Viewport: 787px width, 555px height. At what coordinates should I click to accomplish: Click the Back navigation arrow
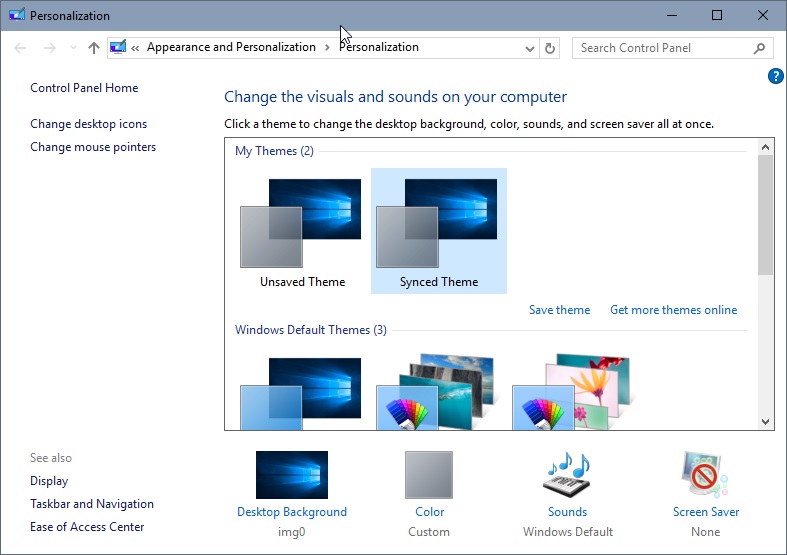20,48
